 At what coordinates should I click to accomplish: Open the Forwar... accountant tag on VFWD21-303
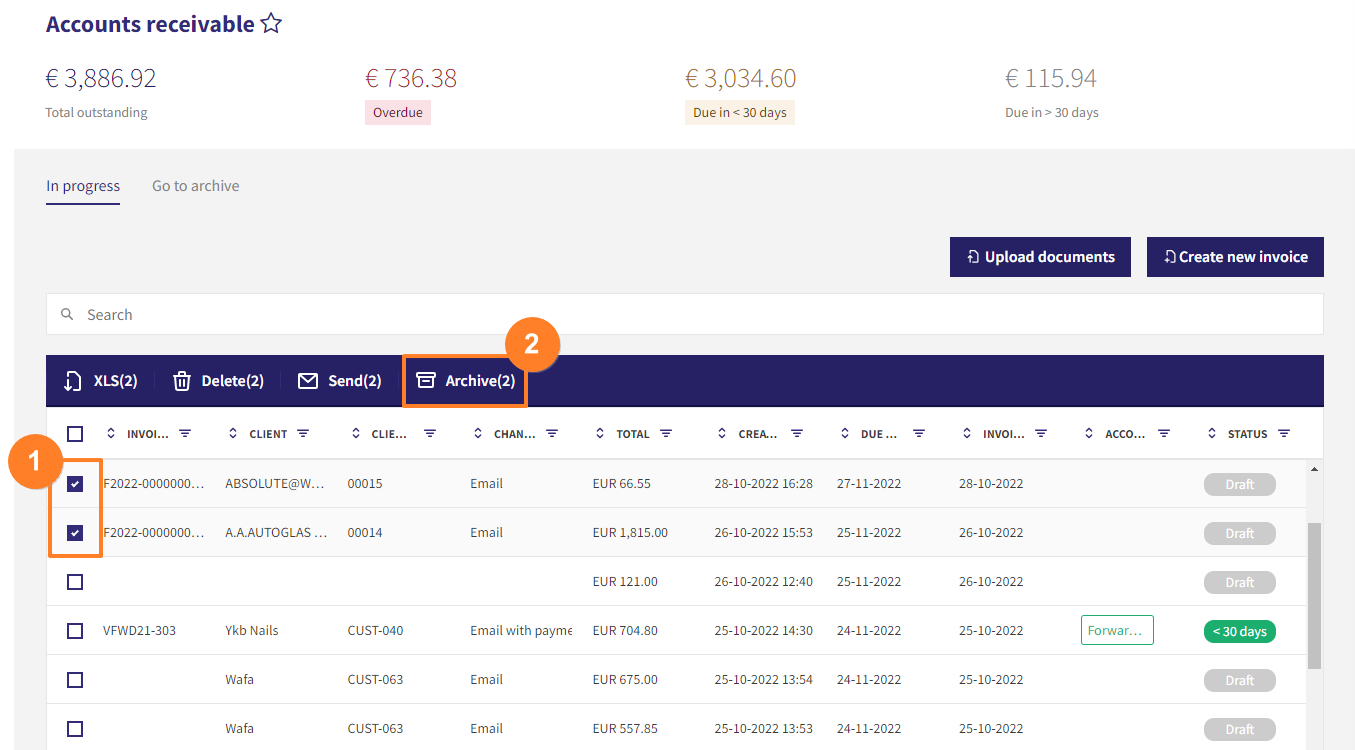pyautogui.click(x=1117, y=631)
